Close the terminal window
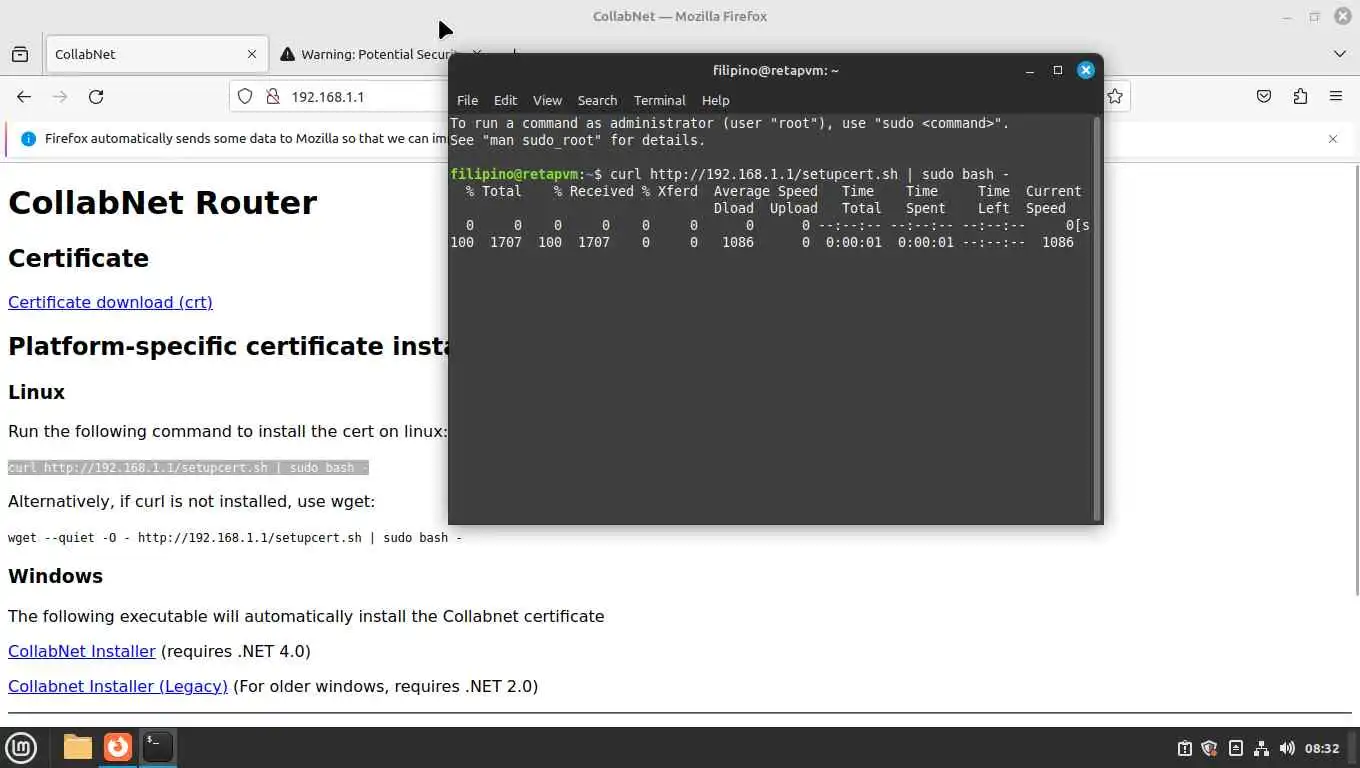The width and height of the screenshot is (1360, 768). 1086,70
